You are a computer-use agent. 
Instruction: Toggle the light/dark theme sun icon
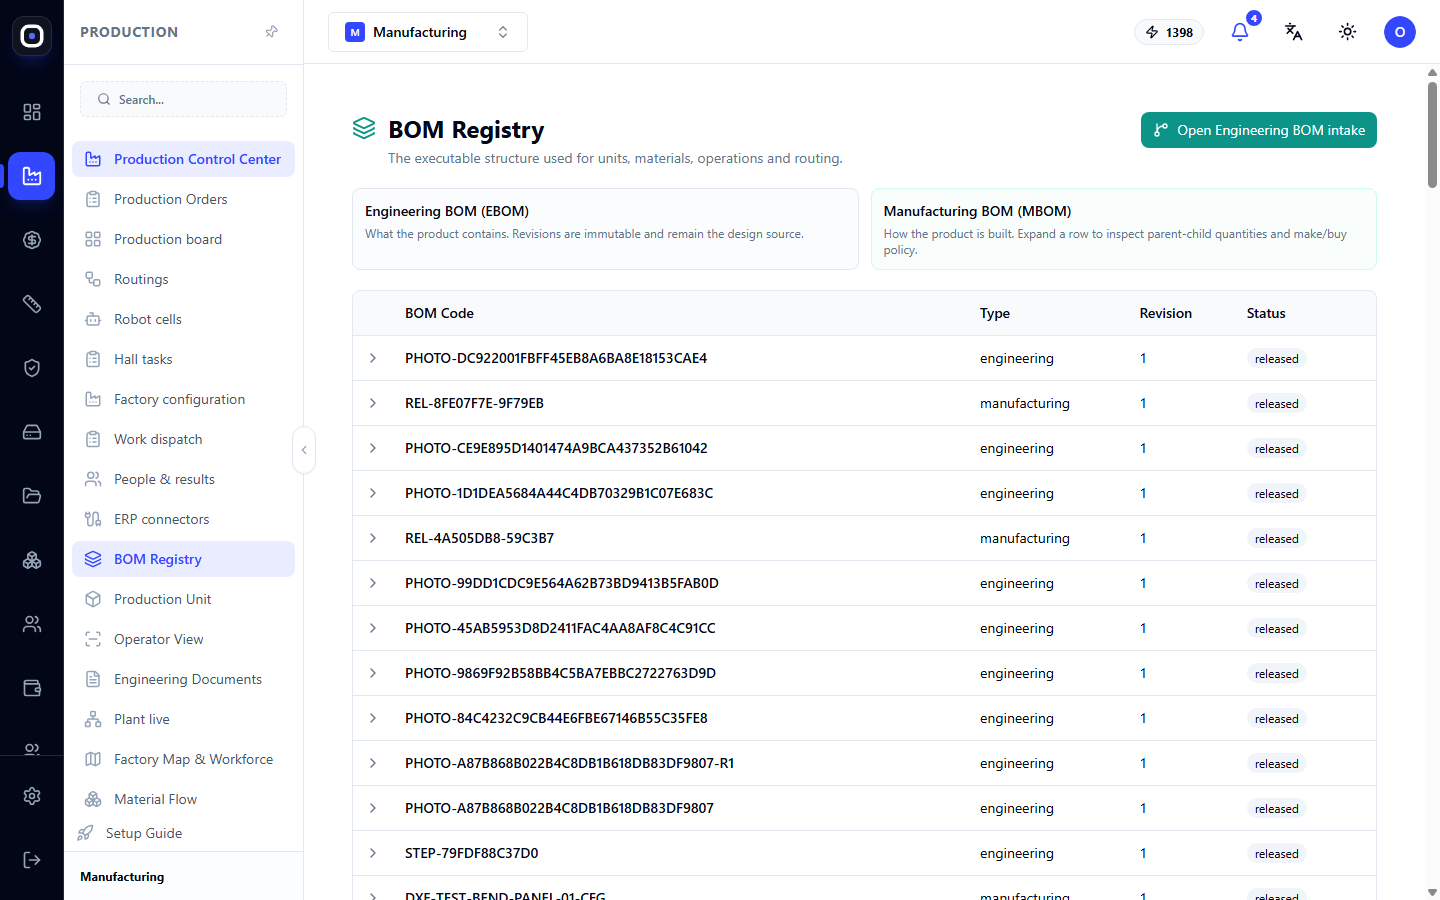tap(1348, 32)
